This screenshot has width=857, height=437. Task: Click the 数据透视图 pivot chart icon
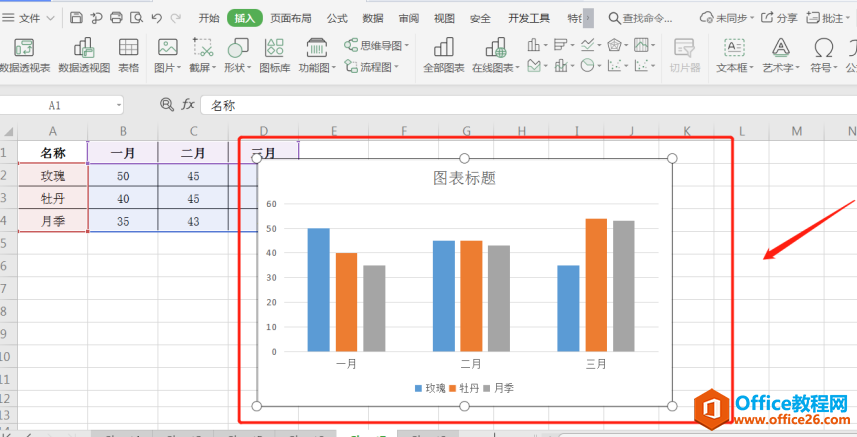pos(84,48)
